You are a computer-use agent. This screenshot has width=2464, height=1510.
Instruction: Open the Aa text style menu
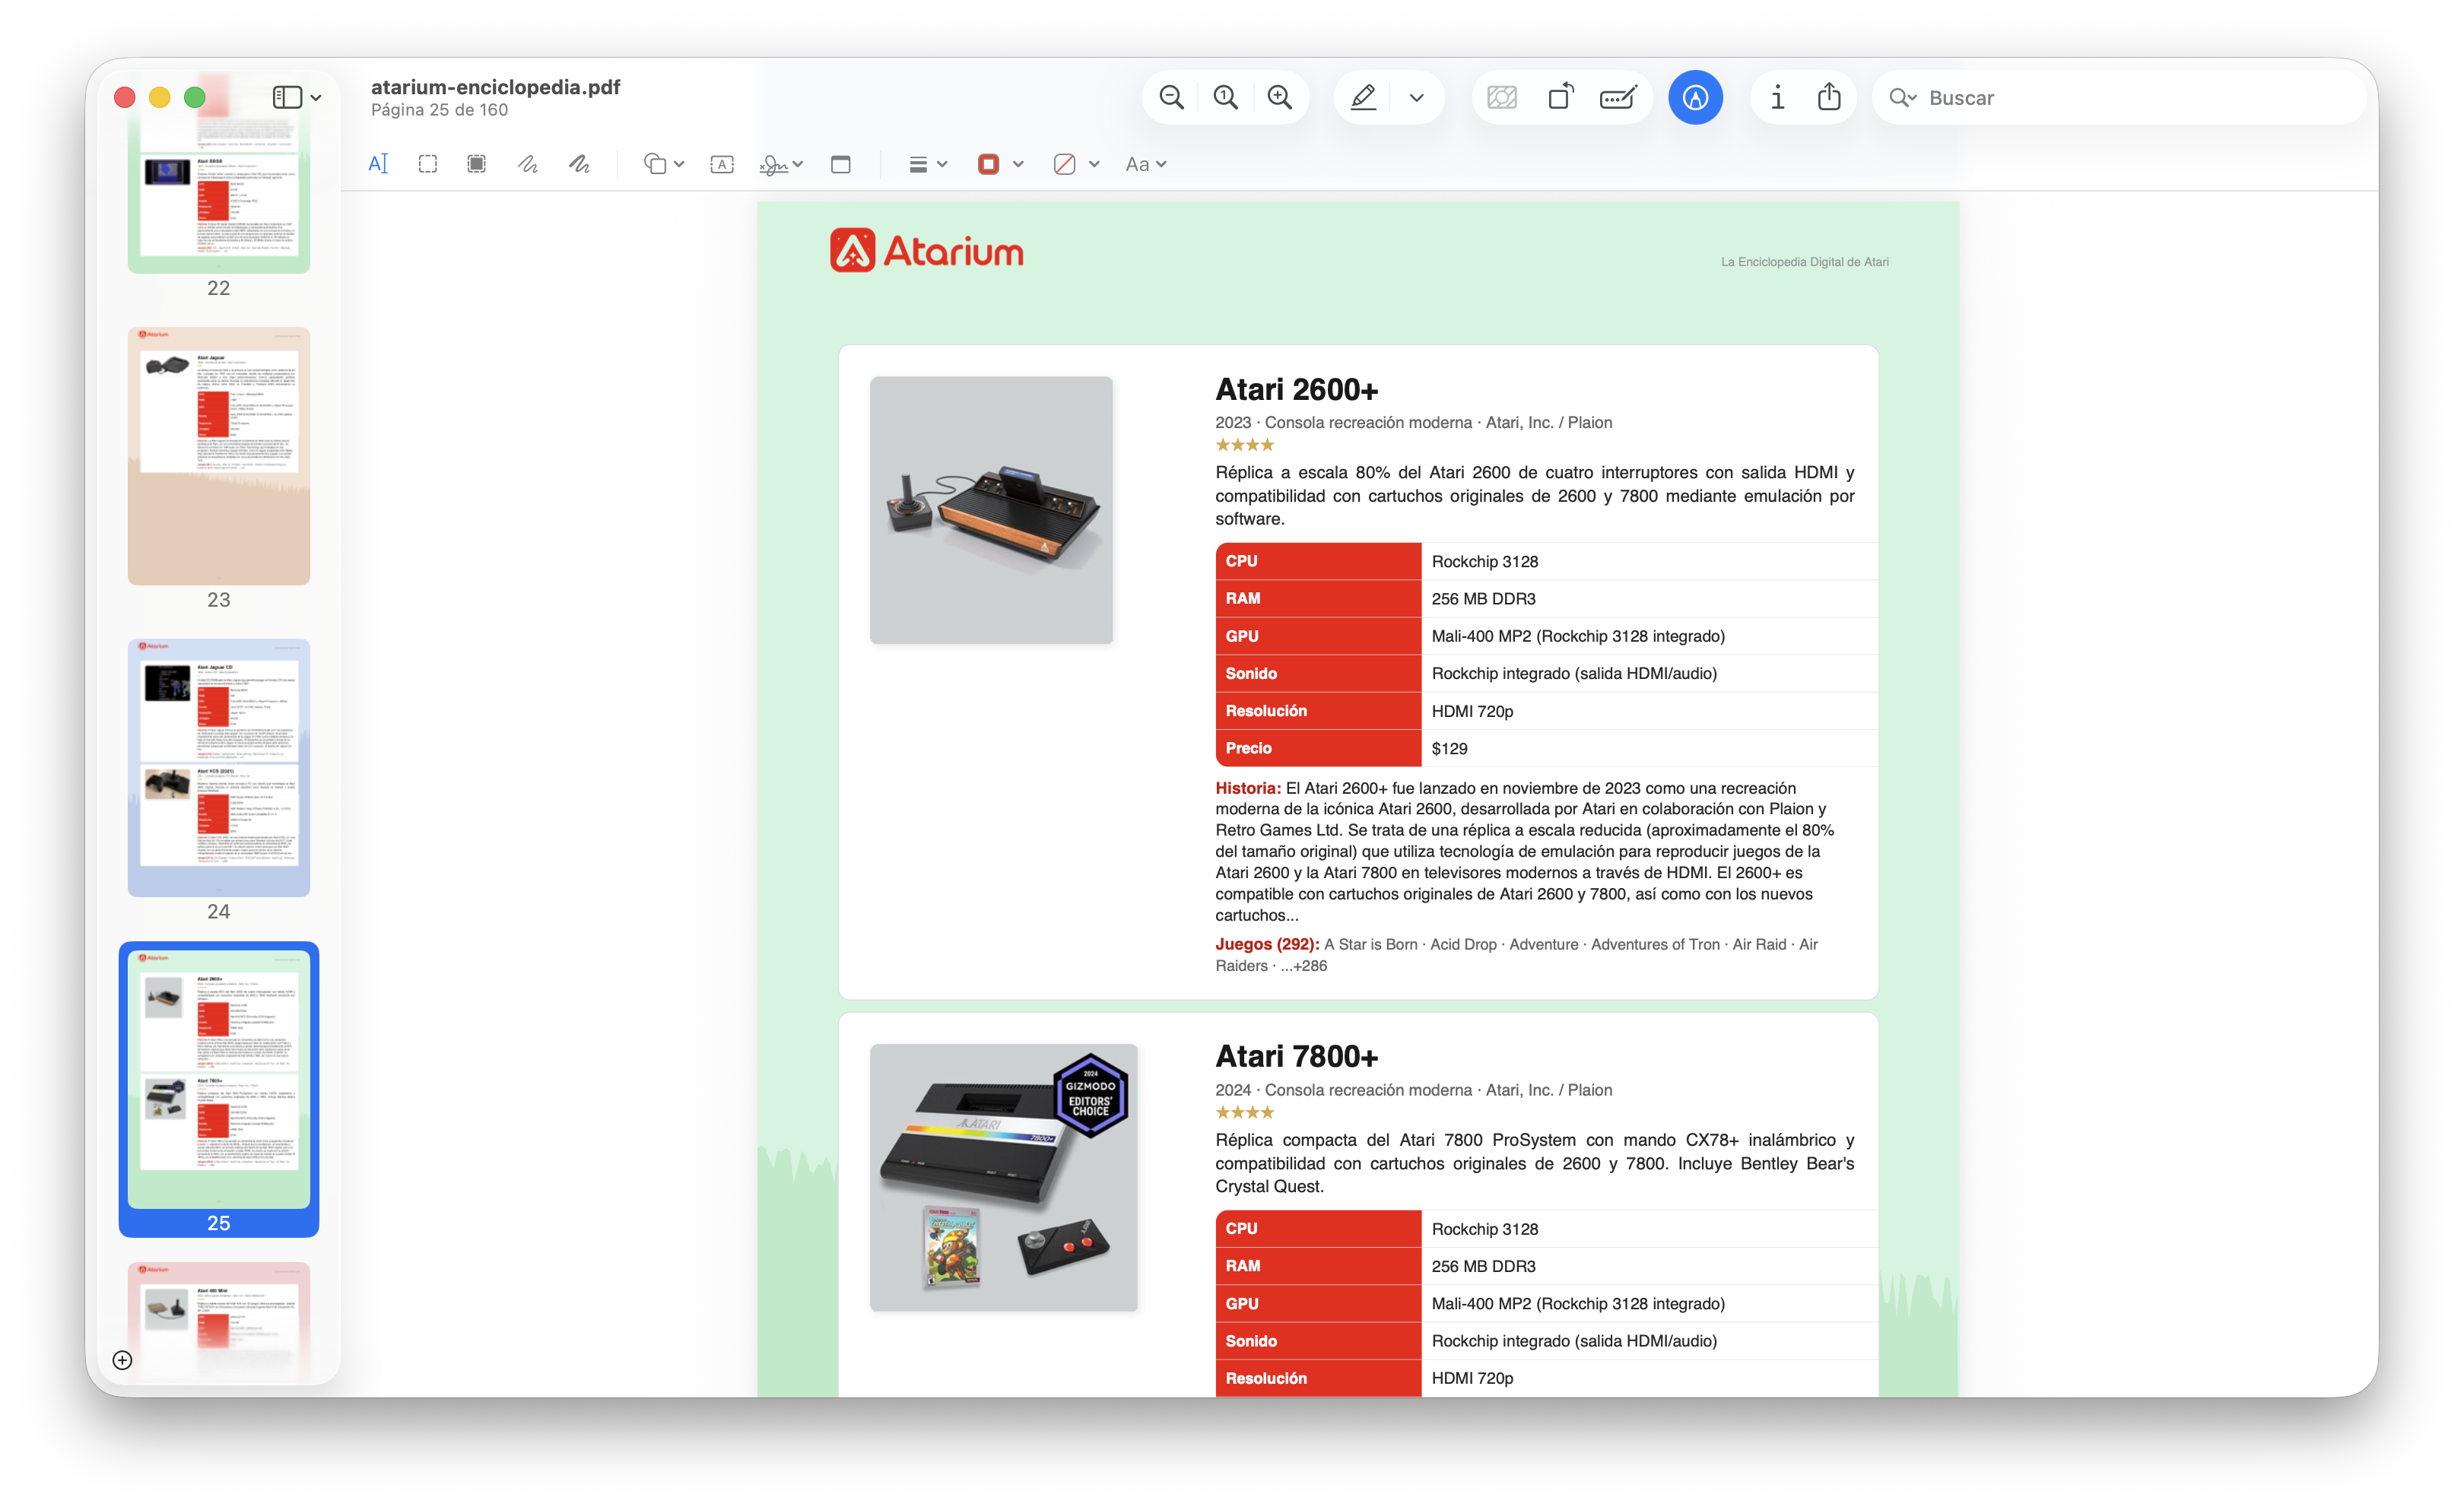click(1146, 164)
